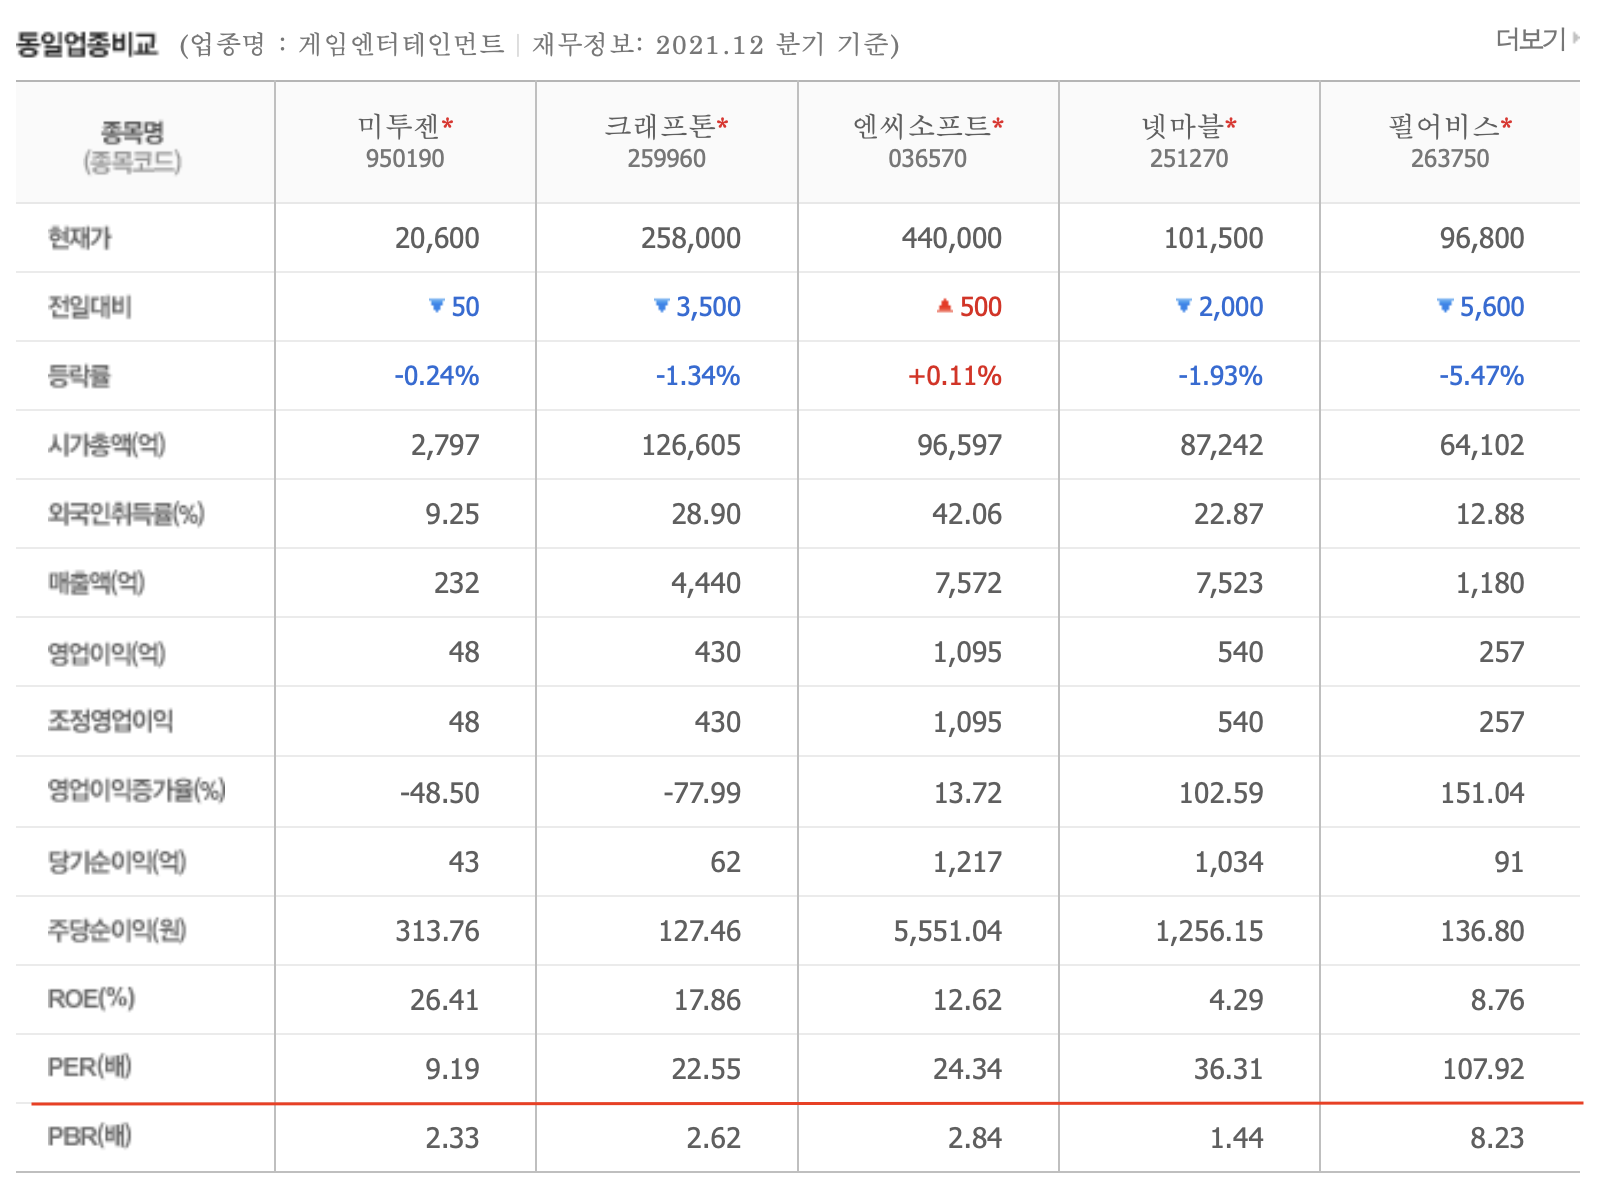Viewport: 1602px width, 1192px height.
Task: Click the 시가총액(억) row label
Action: point(107,445)
